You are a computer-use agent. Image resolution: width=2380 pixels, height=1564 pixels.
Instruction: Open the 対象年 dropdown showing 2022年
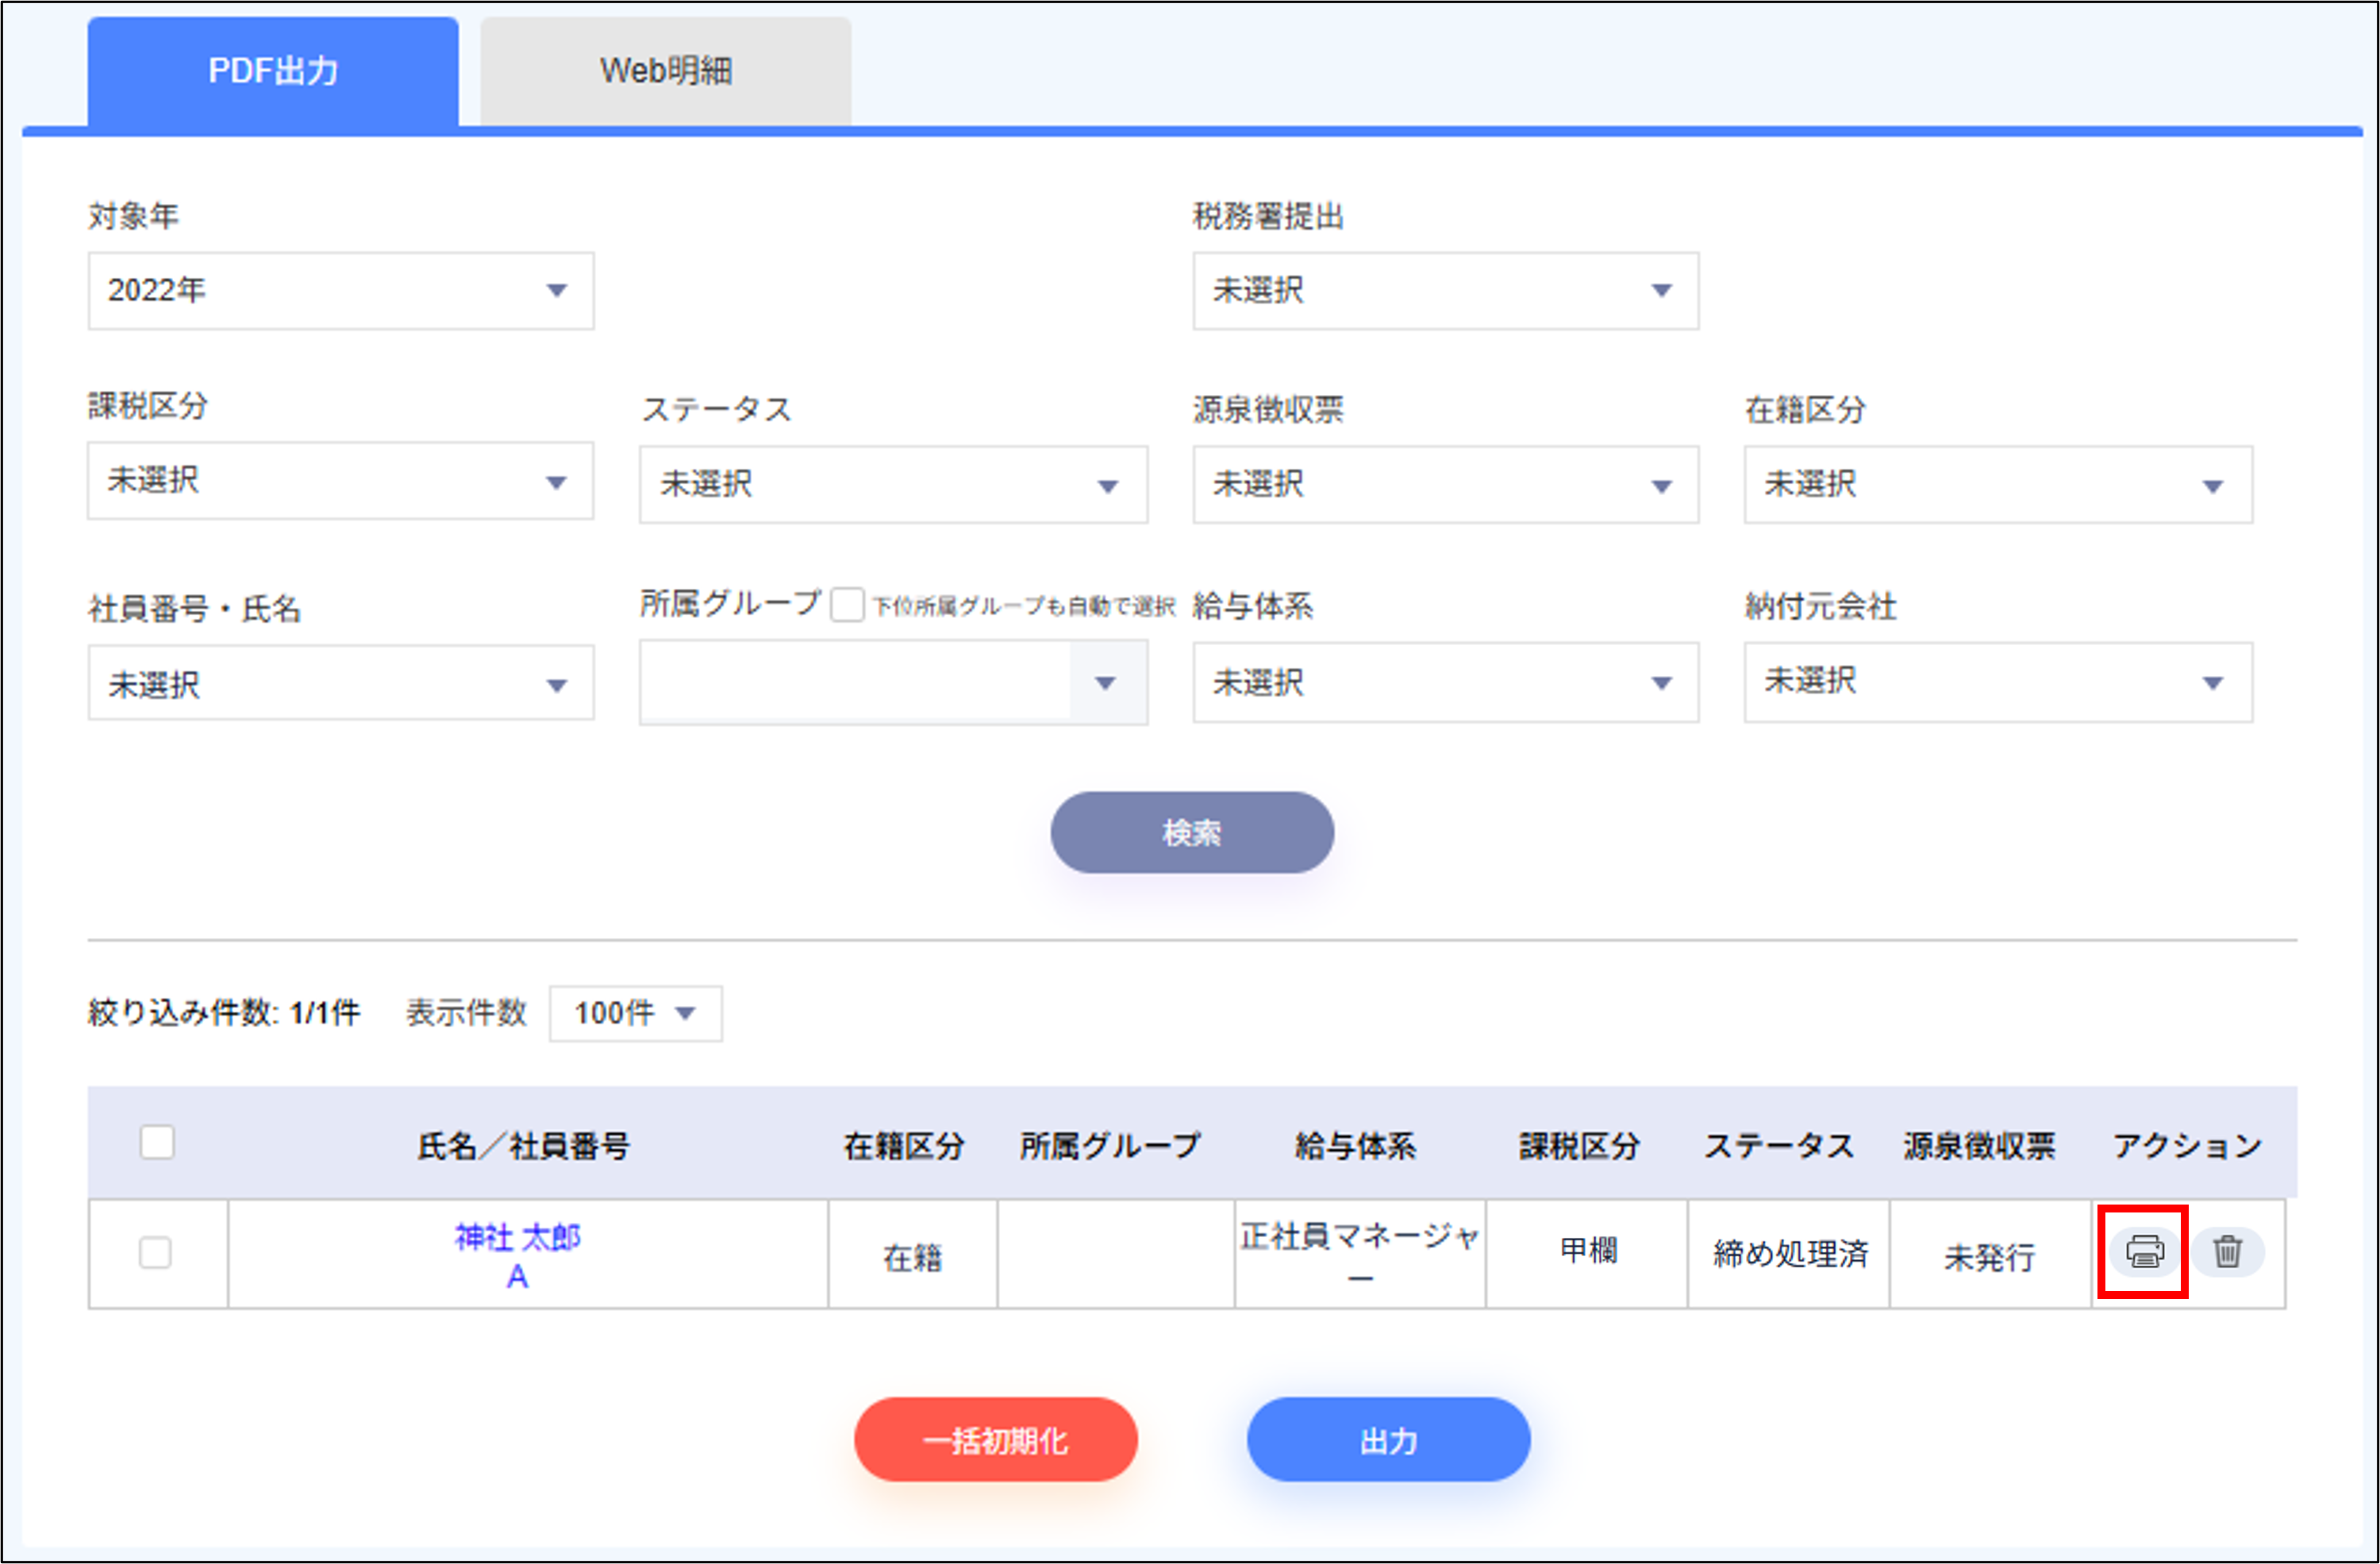click(339, 291)
